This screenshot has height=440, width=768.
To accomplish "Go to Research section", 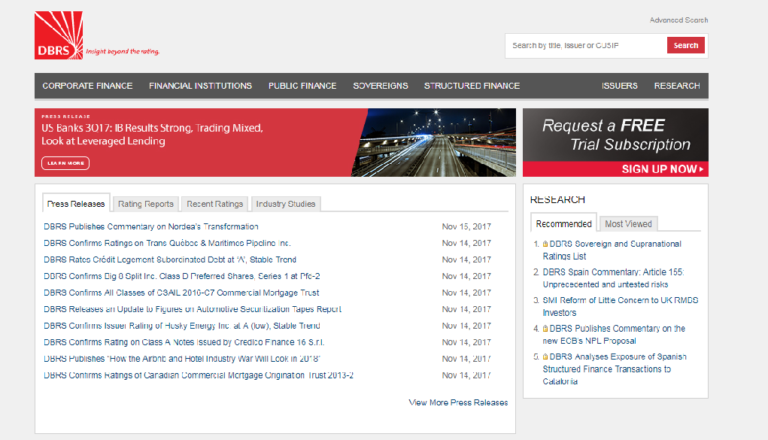I will pyautogui.click(x=677, y=86).
